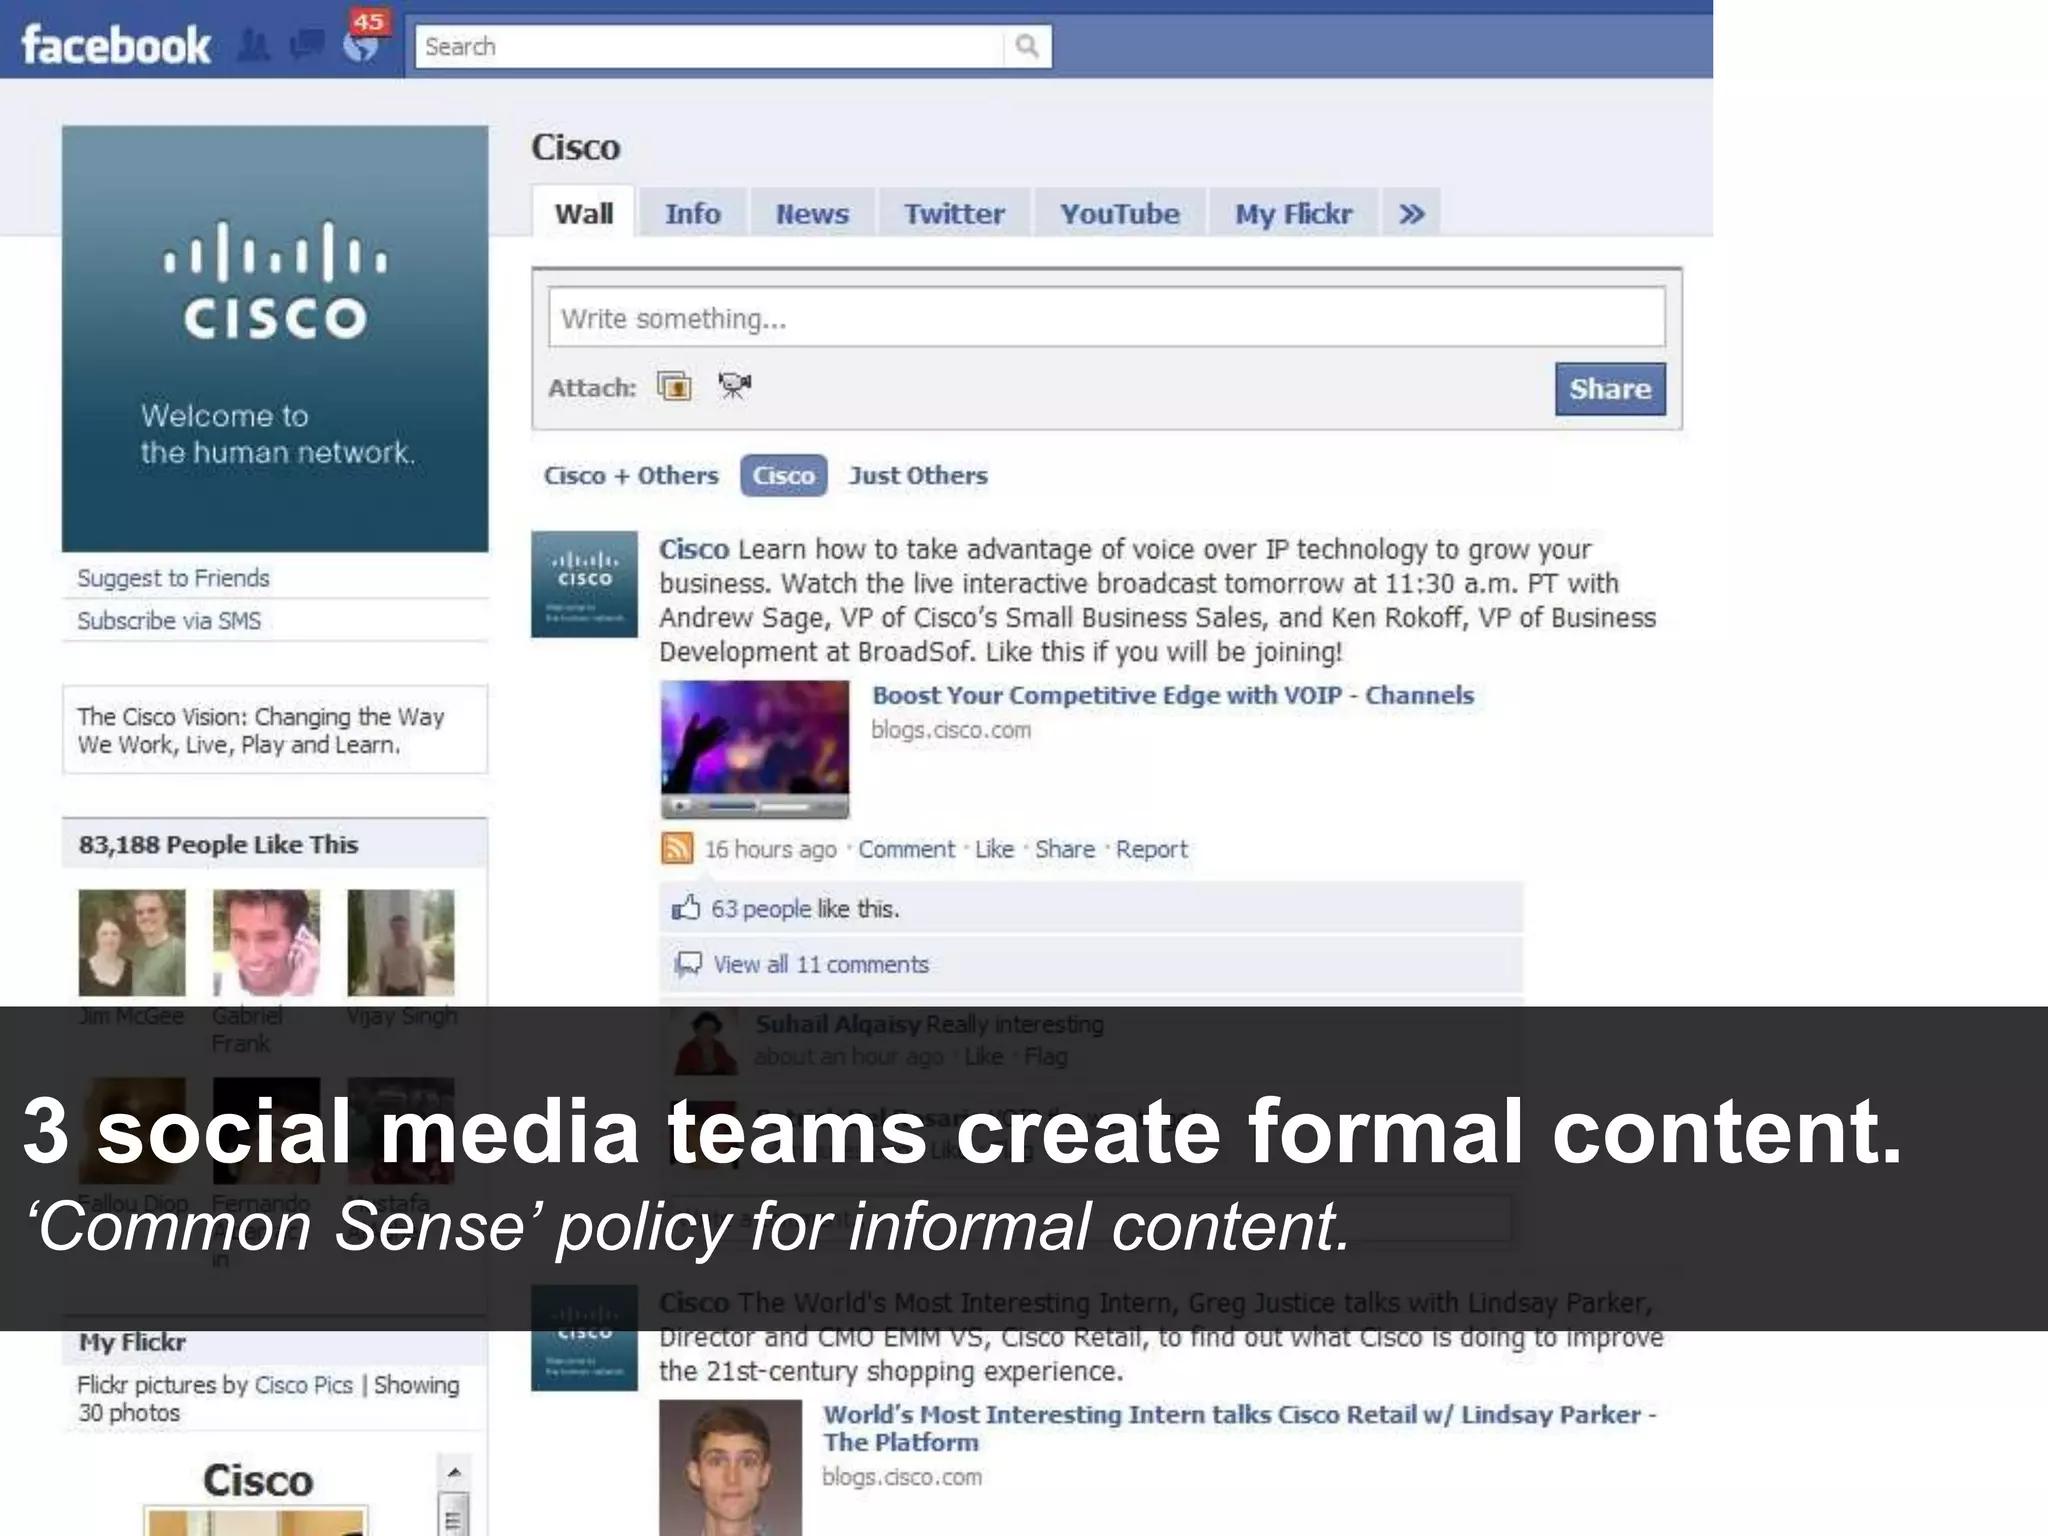Click the thumbs-up icon beside 63 people

click(x=686, y=908)
